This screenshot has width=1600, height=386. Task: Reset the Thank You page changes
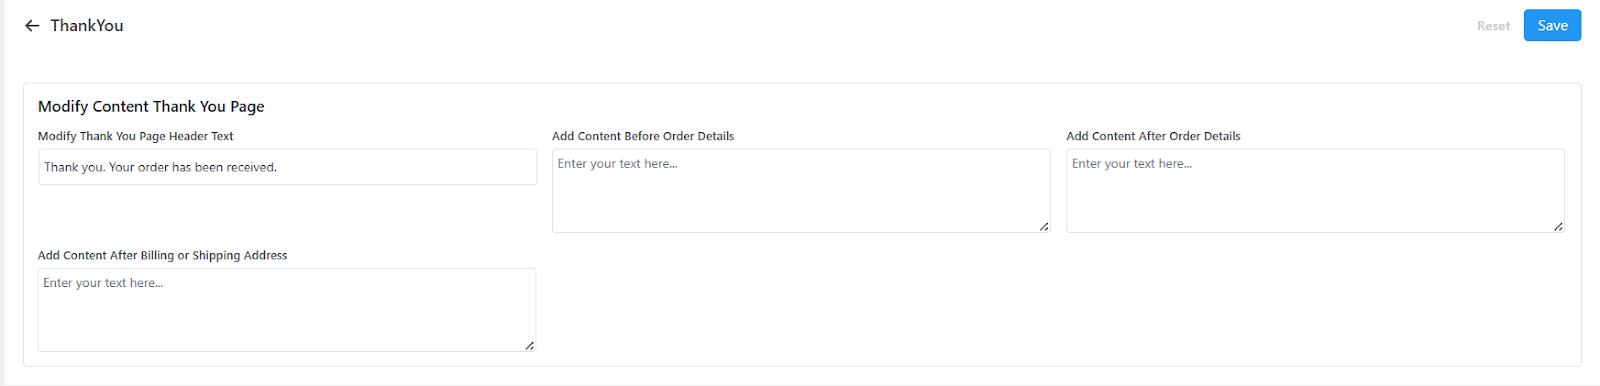(1493, 26)
